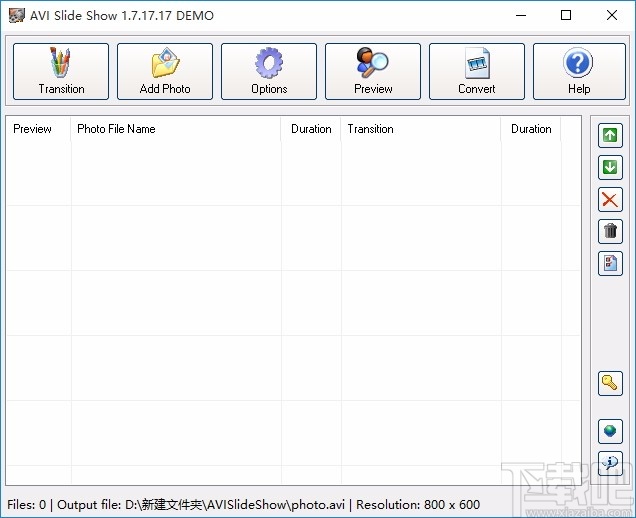Click the checklist document icon
This screenshot has height=518, width=636.
tap(610, 263)
